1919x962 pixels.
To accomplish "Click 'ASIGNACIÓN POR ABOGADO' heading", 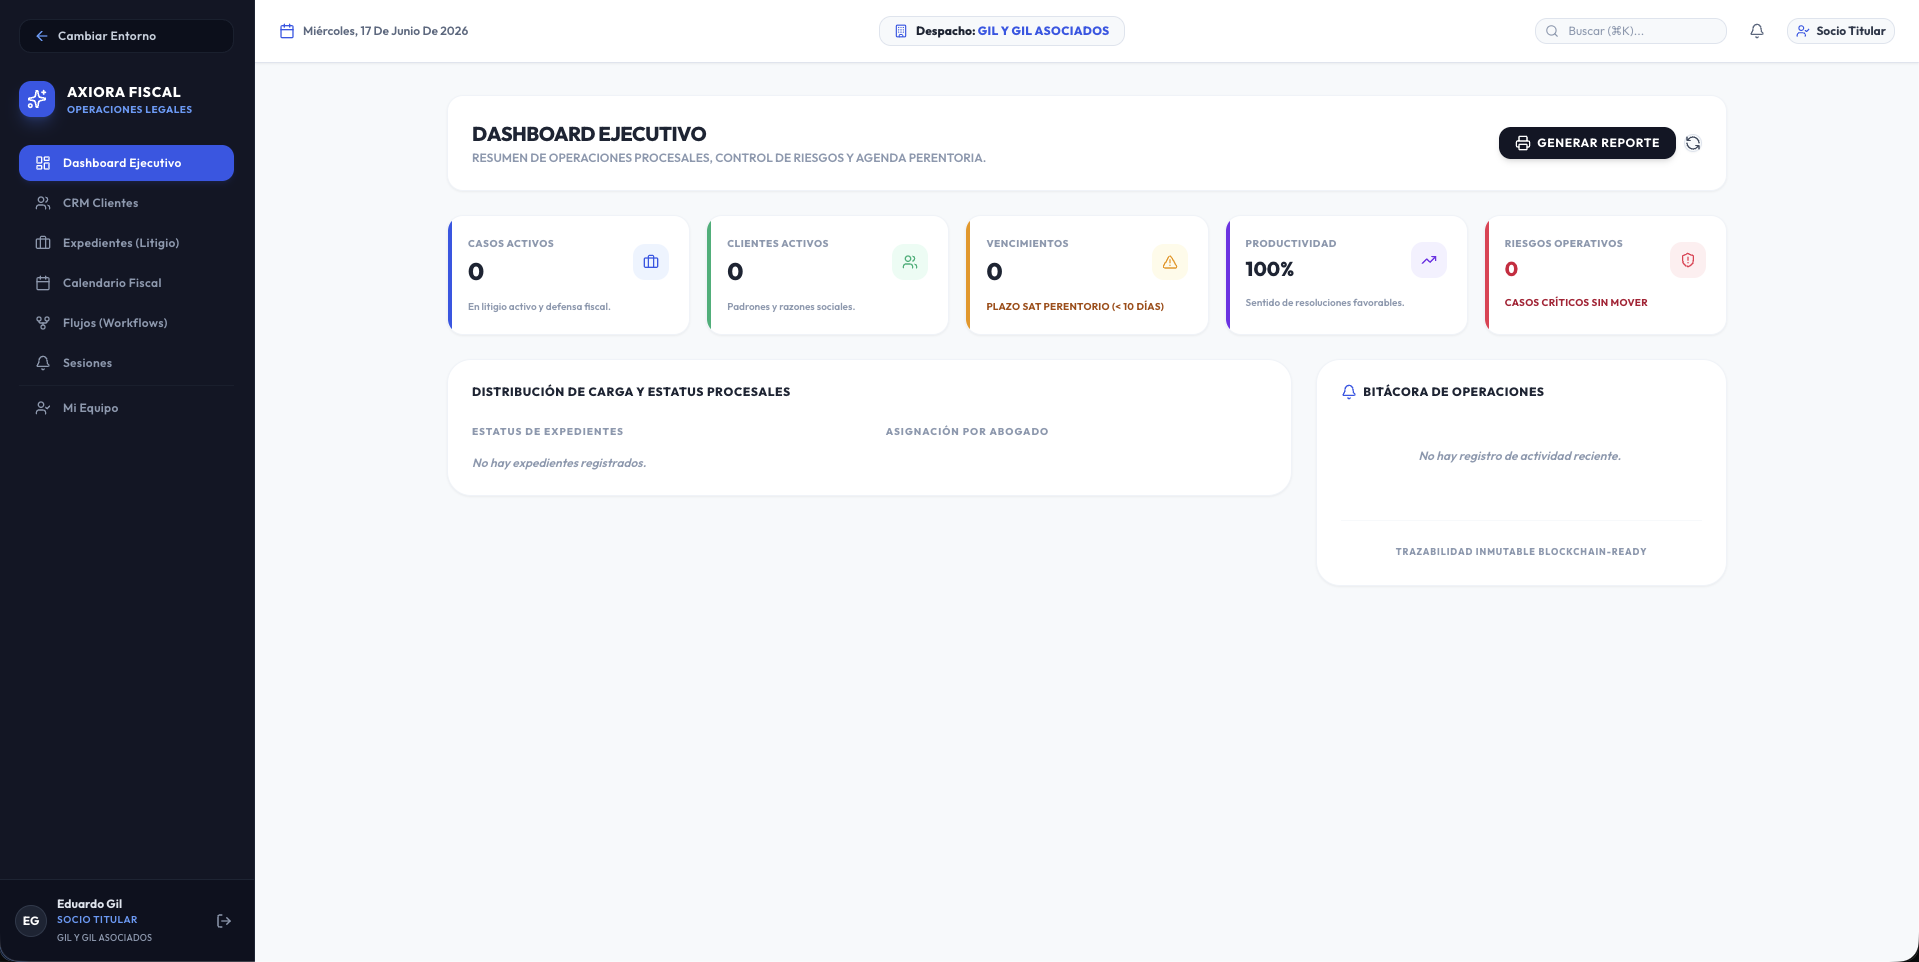I will pyautogui.click(x=967, y=432).
